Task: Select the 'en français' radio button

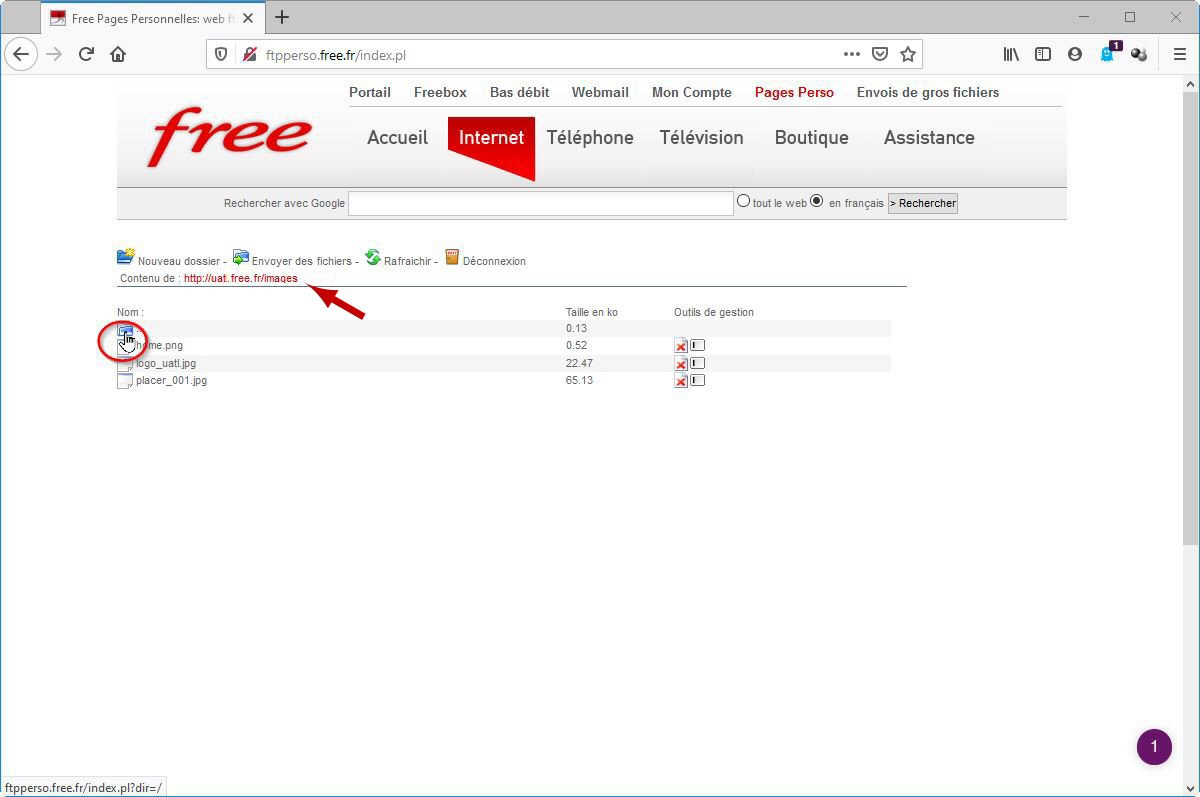Action: click(817, 201)
